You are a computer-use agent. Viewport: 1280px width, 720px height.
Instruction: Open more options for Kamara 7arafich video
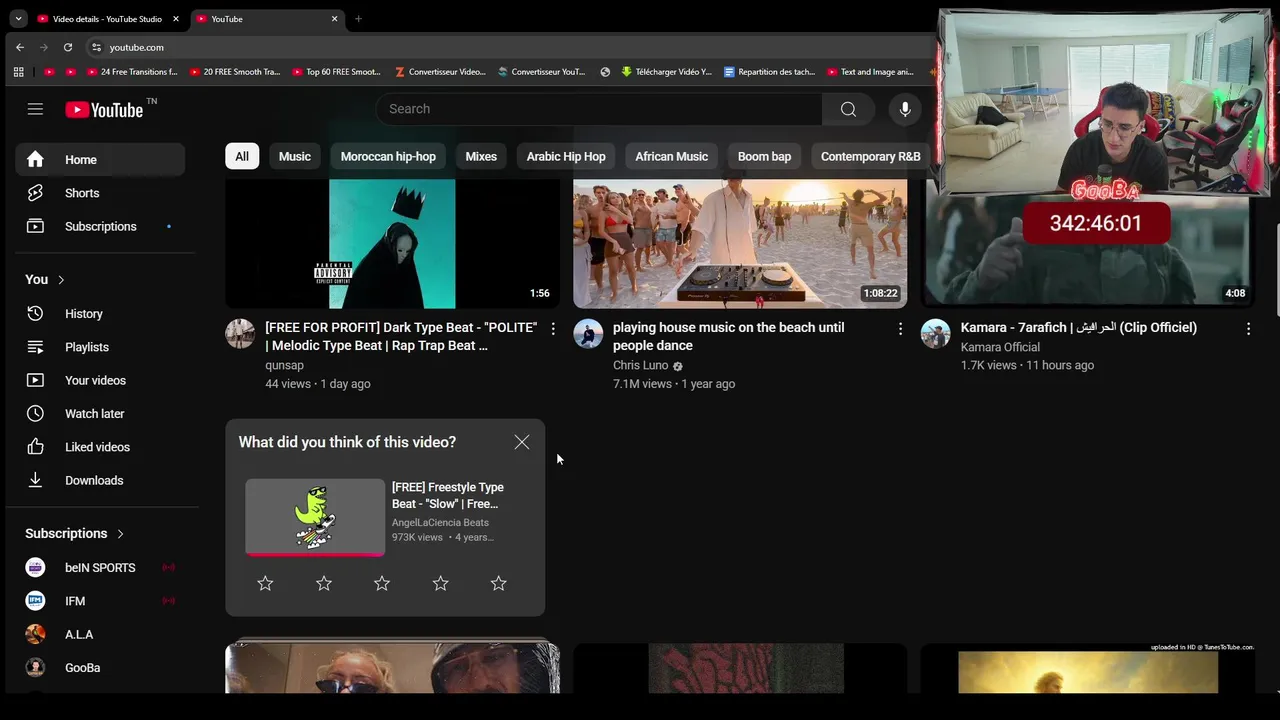coord(1248,329)
